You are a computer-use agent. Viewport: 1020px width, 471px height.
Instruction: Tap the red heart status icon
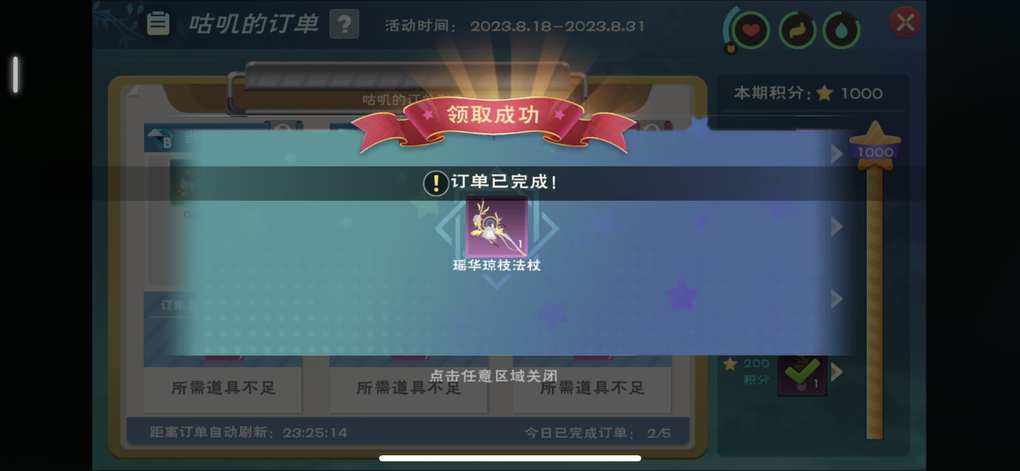pyautogui.click(x=751, y=30)
